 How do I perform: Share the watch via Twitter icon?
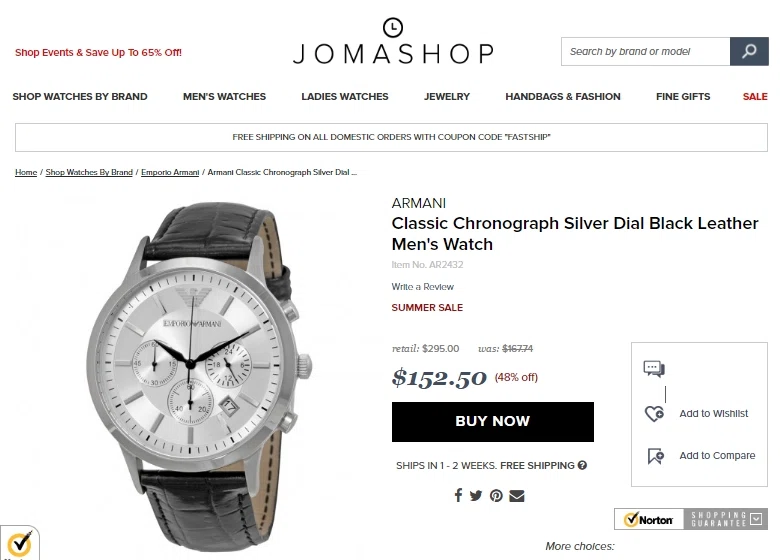(x=476, y=496)
